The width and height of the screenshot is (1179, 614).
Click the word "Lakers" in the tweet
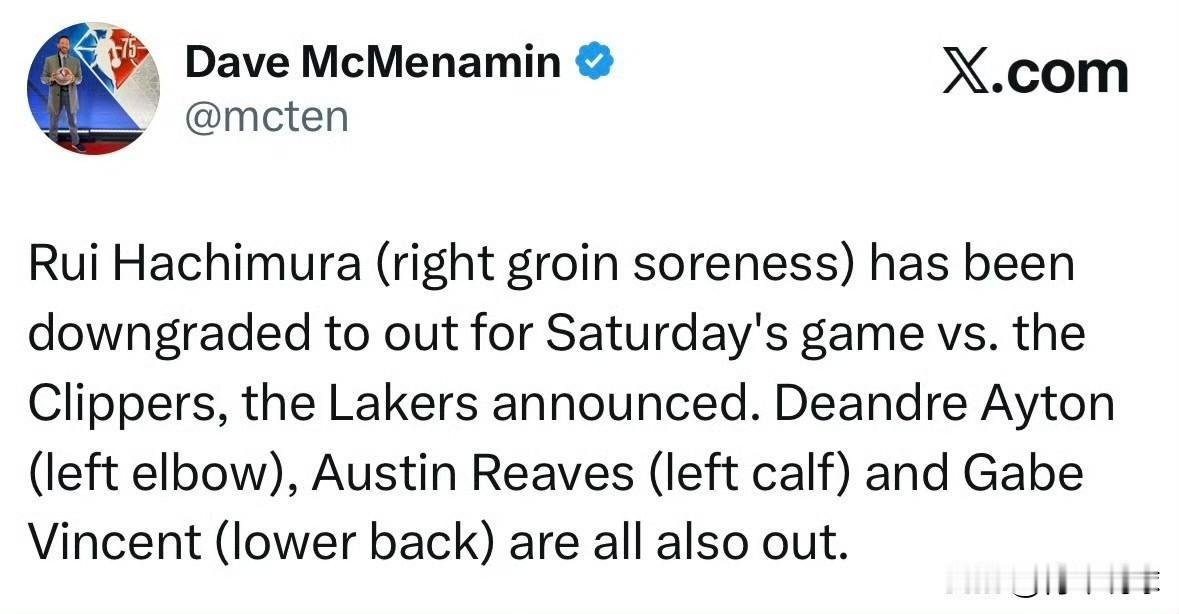[x=402, y=403]
